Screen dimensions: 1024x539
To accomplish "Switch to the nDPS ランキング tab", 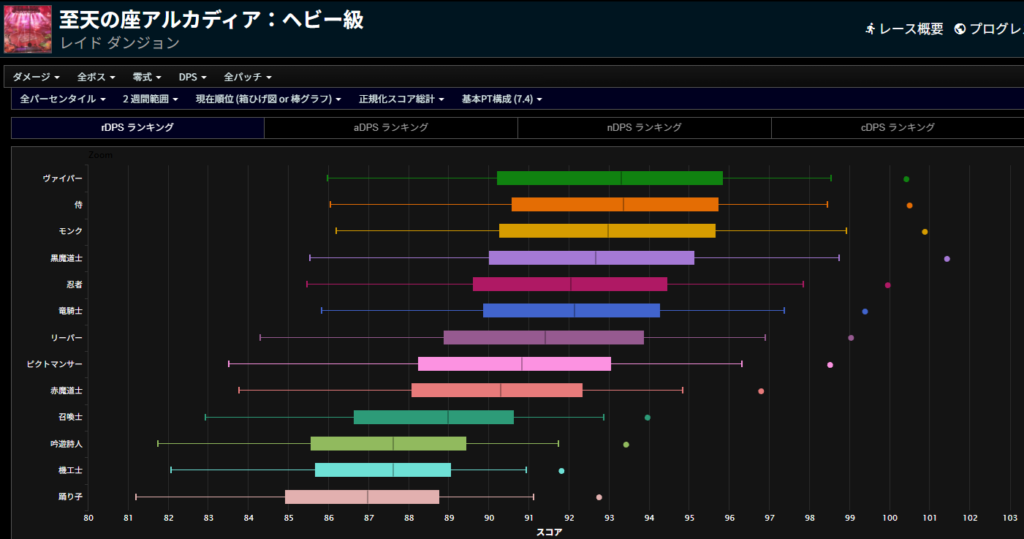I will point(644,128).
